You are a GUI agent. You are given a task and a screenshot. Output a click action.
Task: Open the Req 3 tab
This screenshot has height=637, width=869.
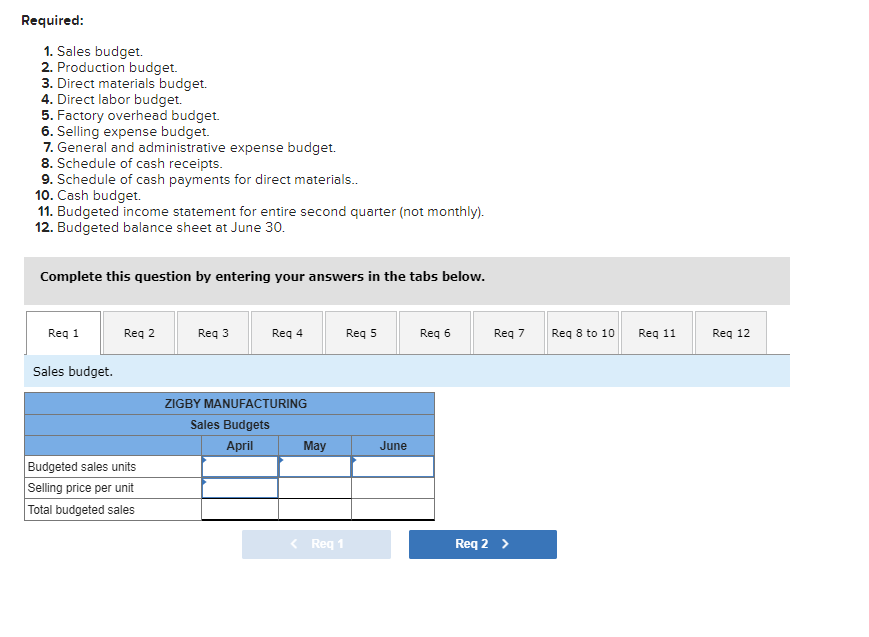(212, 332)
